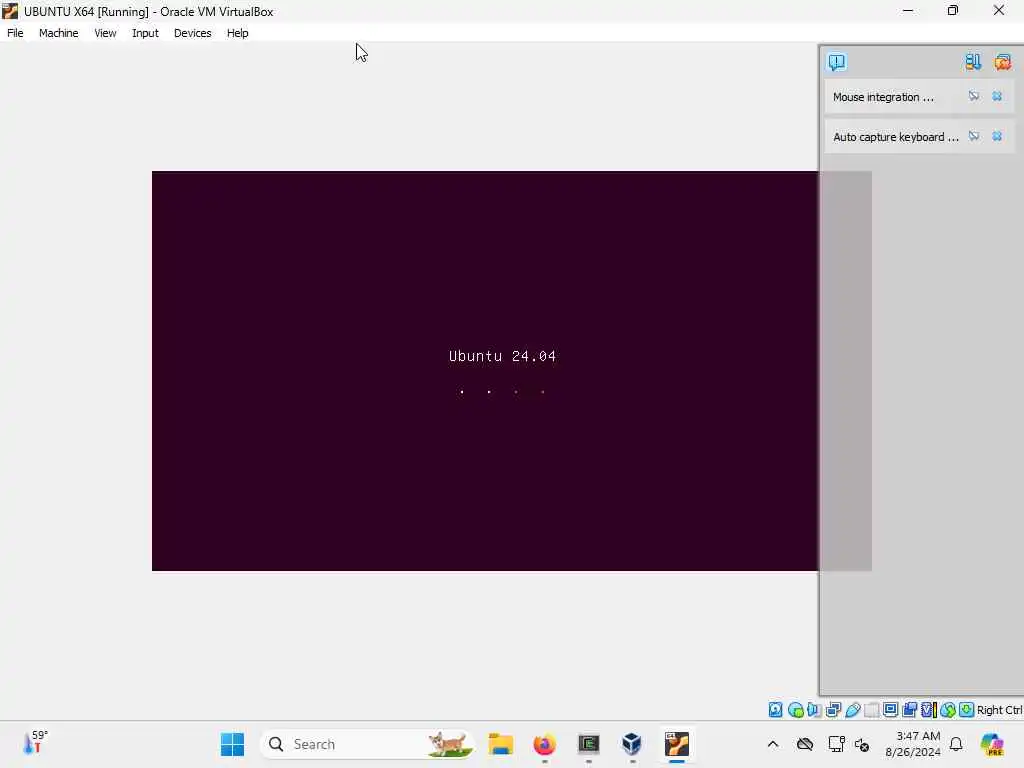This screenshot has width=1024, height=768.
Task: Click the network tray icon
Action: pyautogui.click(x=837, y=744)
